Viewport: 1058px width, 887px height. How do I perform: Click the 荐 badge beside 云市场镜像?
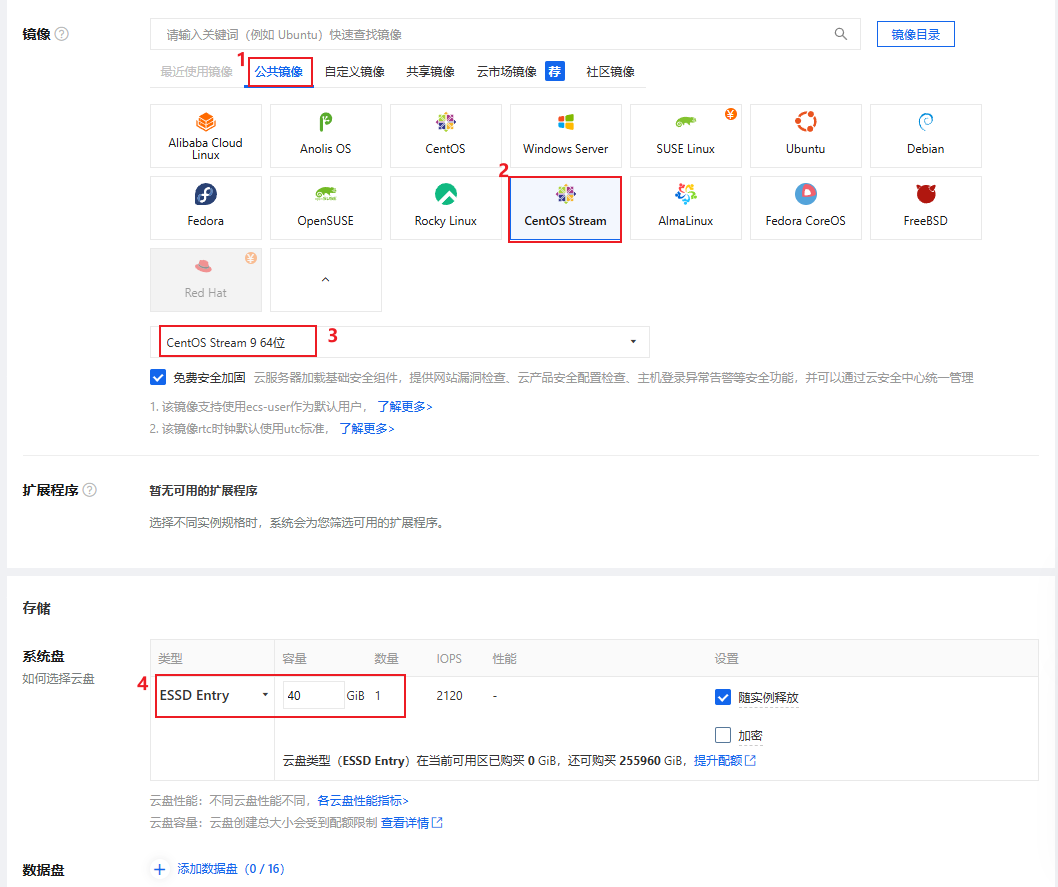(x=555, y=71)
